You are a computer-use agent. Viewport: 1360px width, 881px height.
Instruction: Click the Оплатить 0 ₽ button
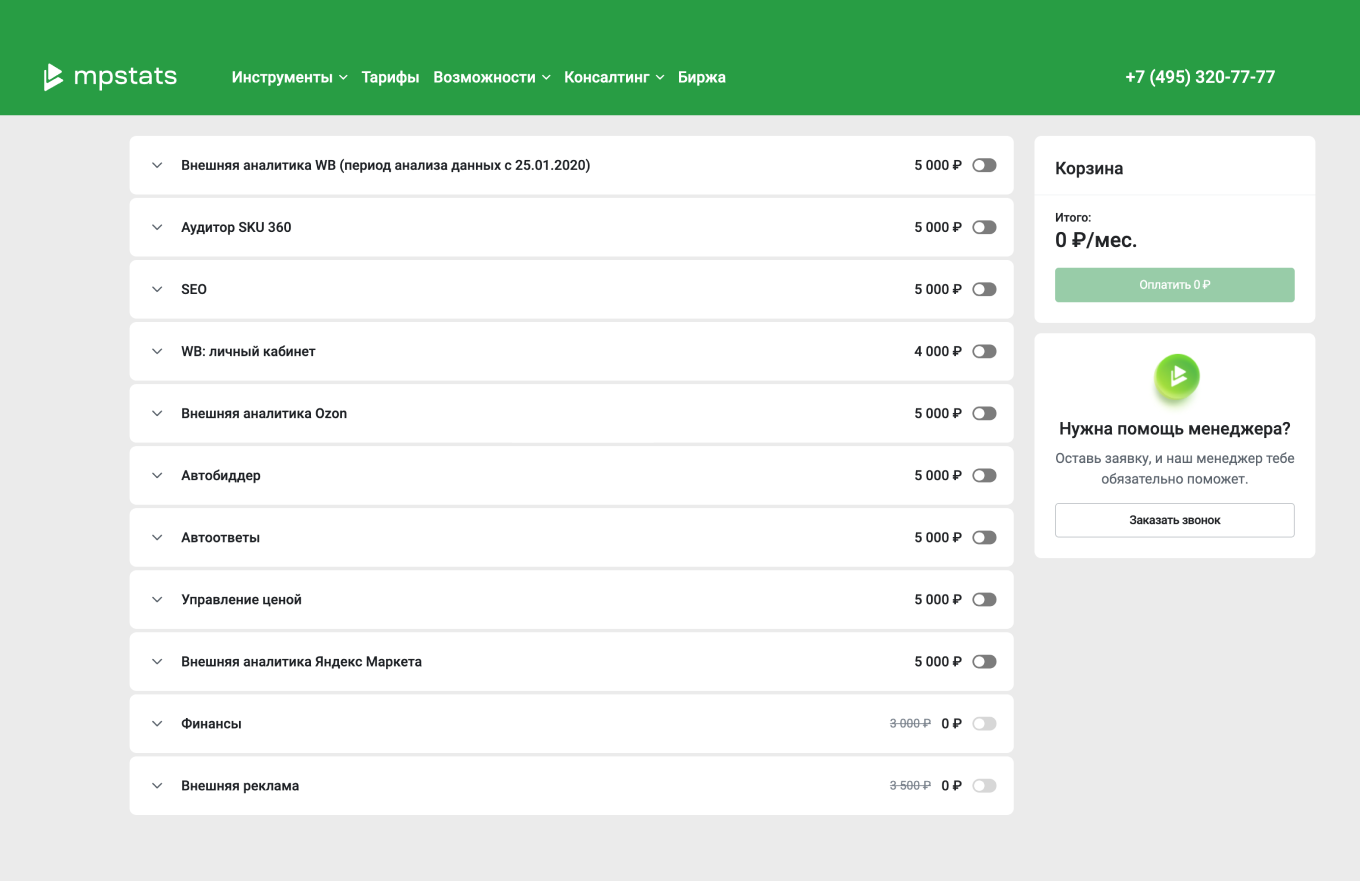pyautogui.click(x=1174, y=285)
